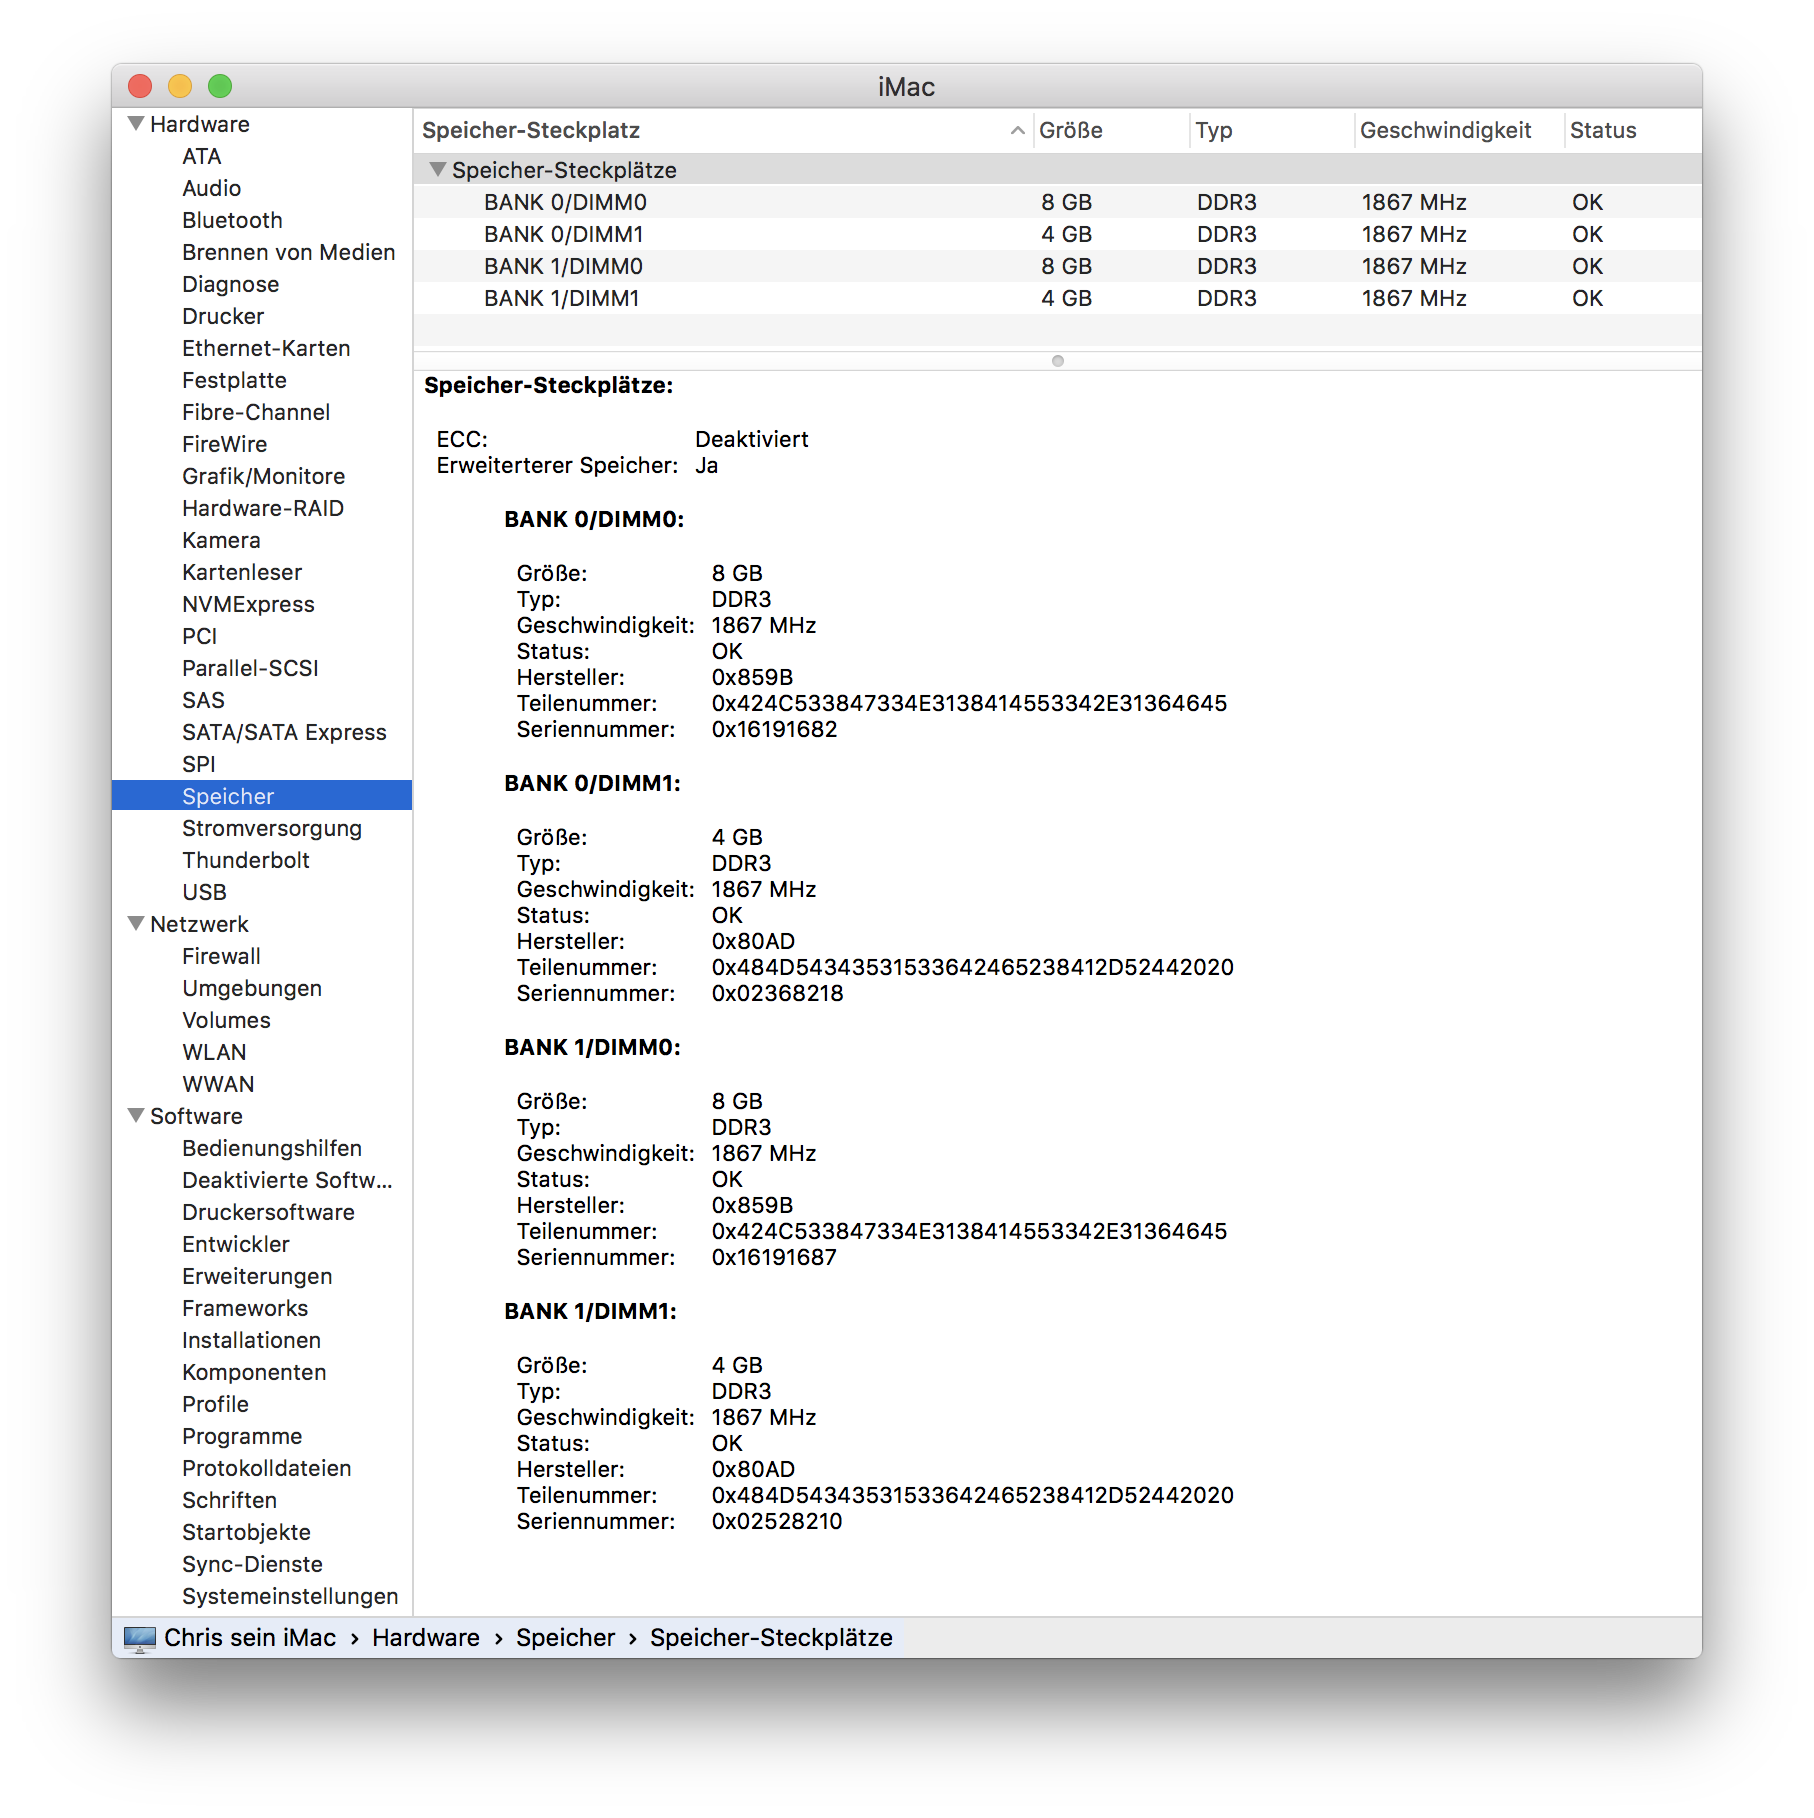Open SAS in the sidebar

coord(204,700)
